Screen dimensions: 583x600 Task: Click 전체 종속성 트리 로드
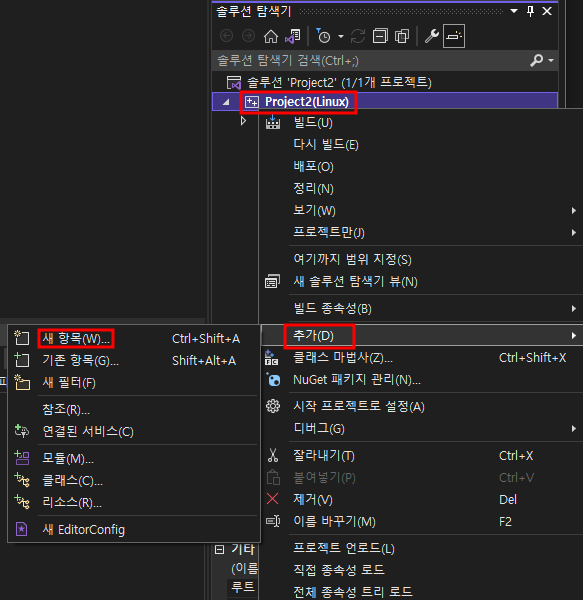[421, 592]
